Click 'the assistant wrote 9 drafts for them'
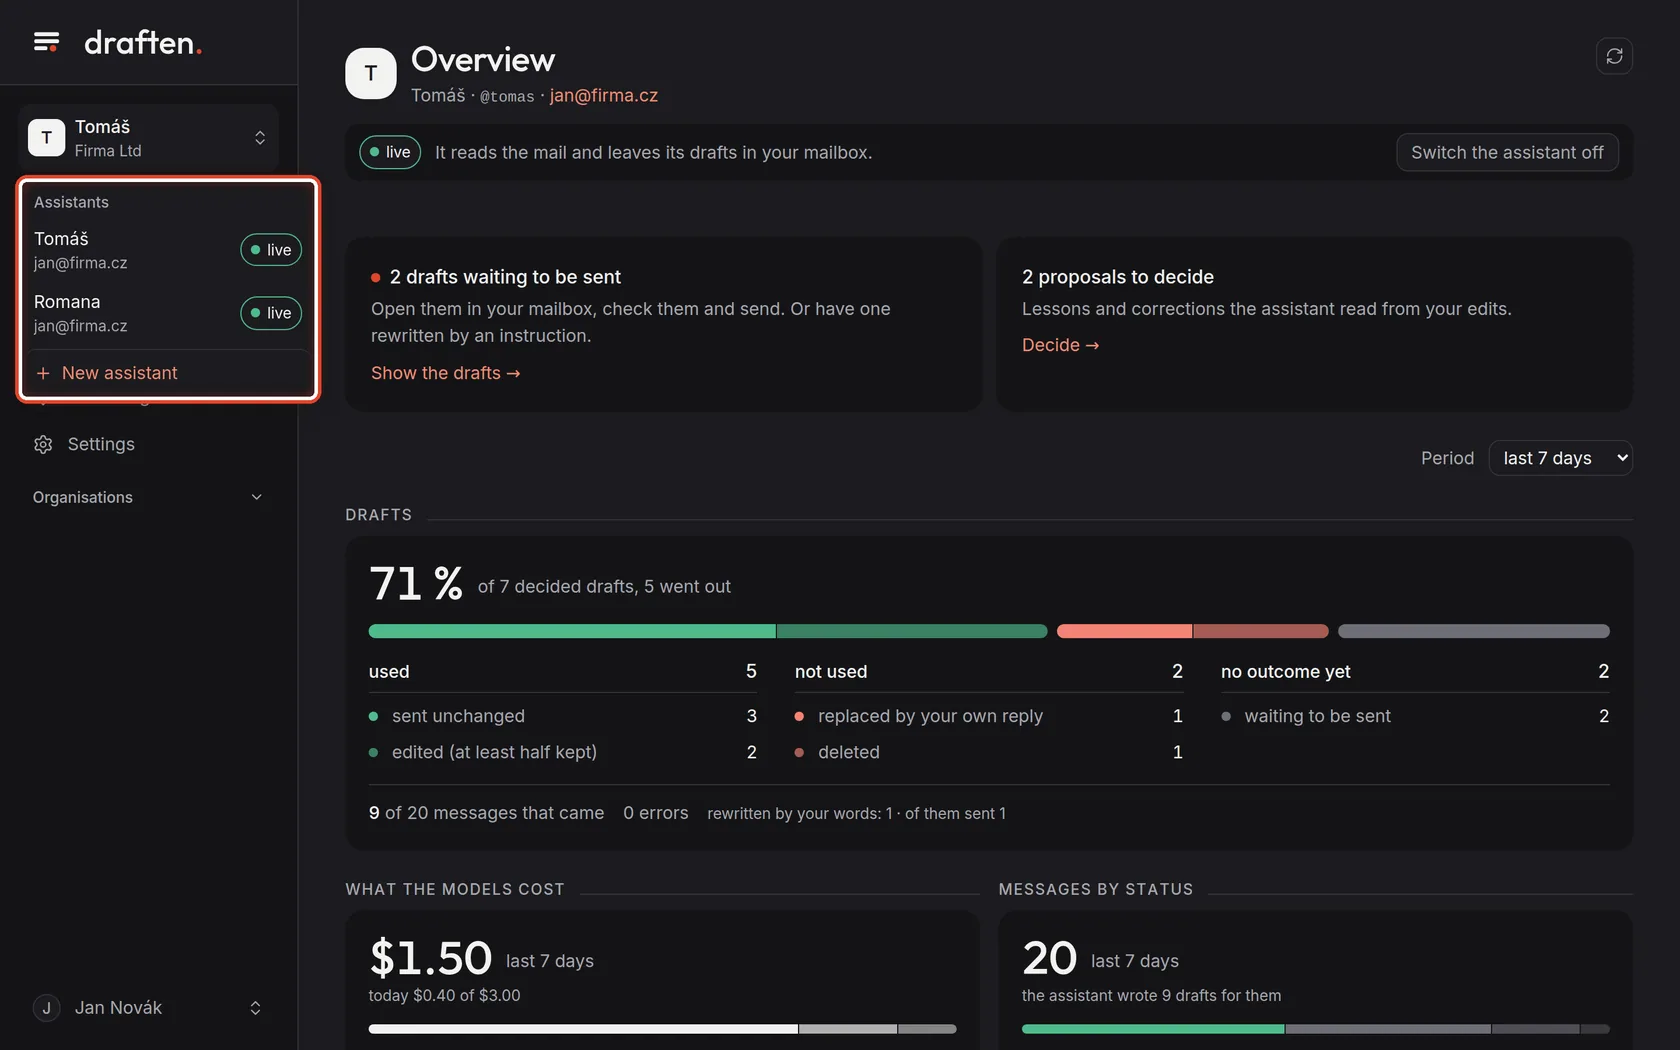 1151,995
